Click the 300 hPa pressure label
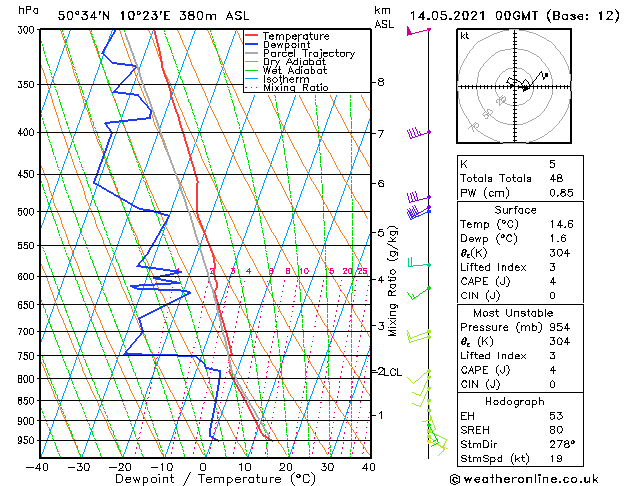The height and width of the screenshot is (486, 629). pos(28,30)
